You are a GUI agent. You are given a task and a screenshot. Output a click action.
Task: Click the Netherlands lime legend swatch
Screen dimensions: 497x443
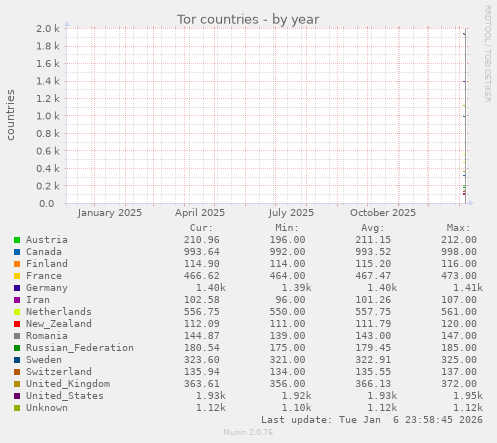[x=17, y=312]
